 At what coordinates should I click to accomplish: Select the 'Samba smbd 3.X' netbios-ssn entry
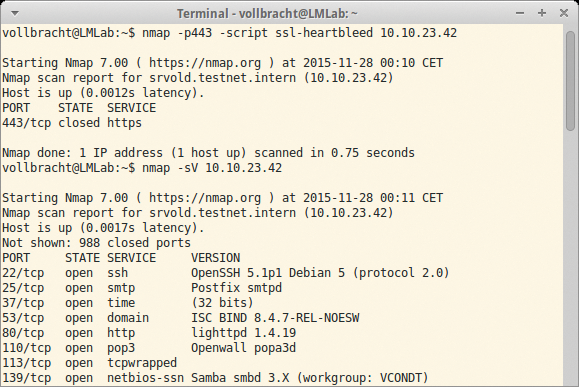240,378
